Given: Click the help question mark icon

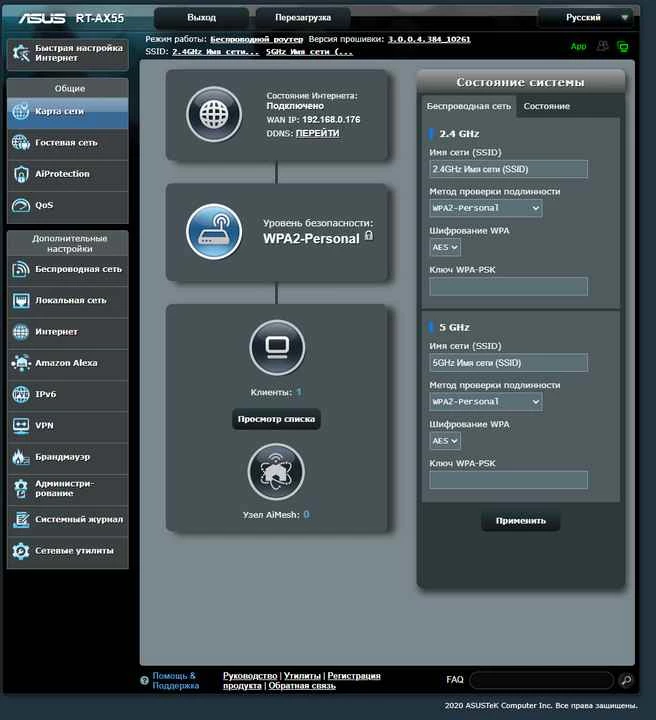Looking at the screenshot, I should pos(144,681).
